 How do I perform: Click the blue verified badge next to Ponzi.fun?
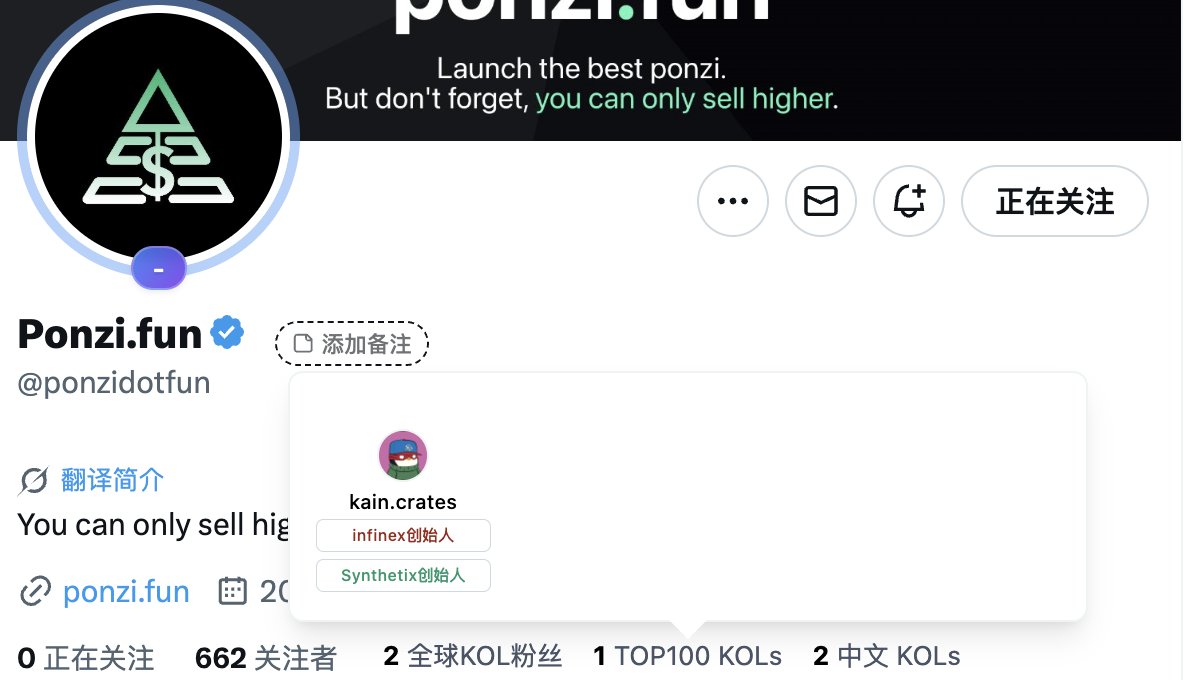(x=227, y=332)
